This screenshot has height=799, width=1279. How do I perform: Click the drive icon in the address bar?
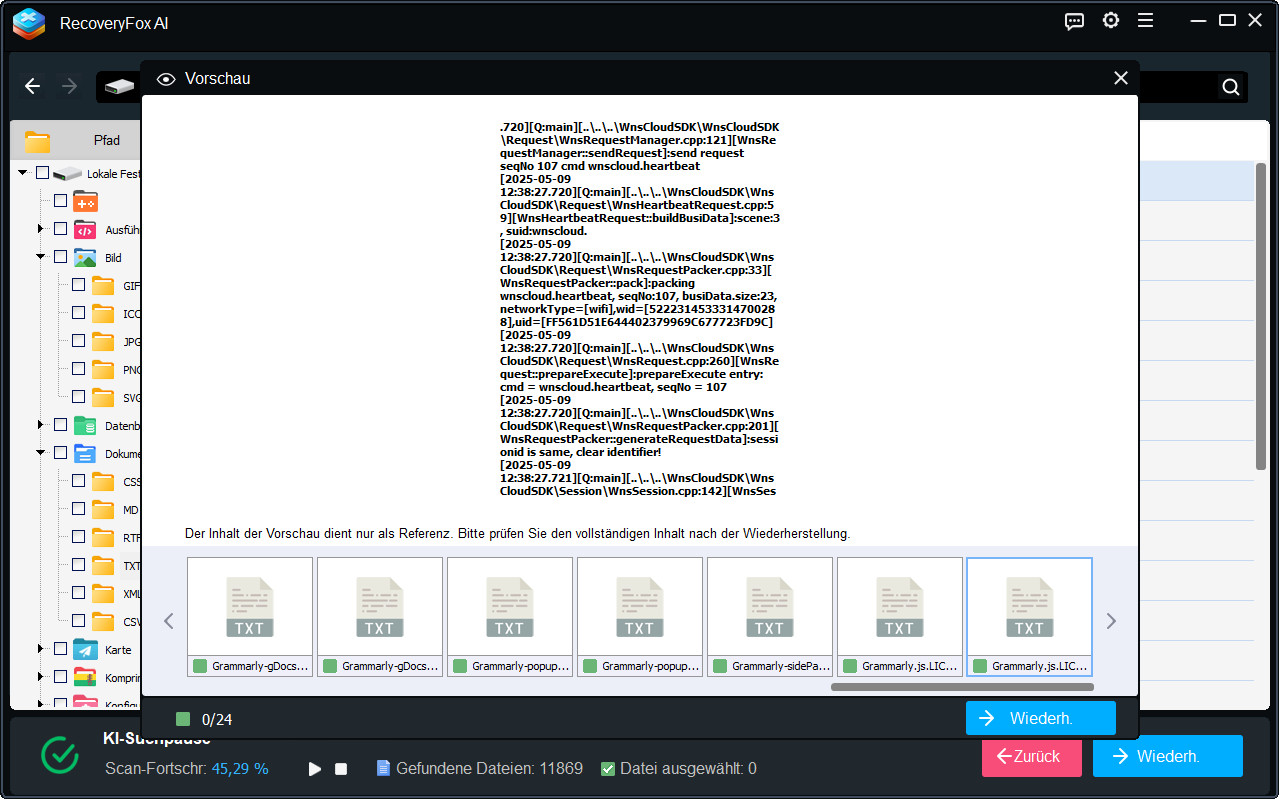click(x=119, y=87)
